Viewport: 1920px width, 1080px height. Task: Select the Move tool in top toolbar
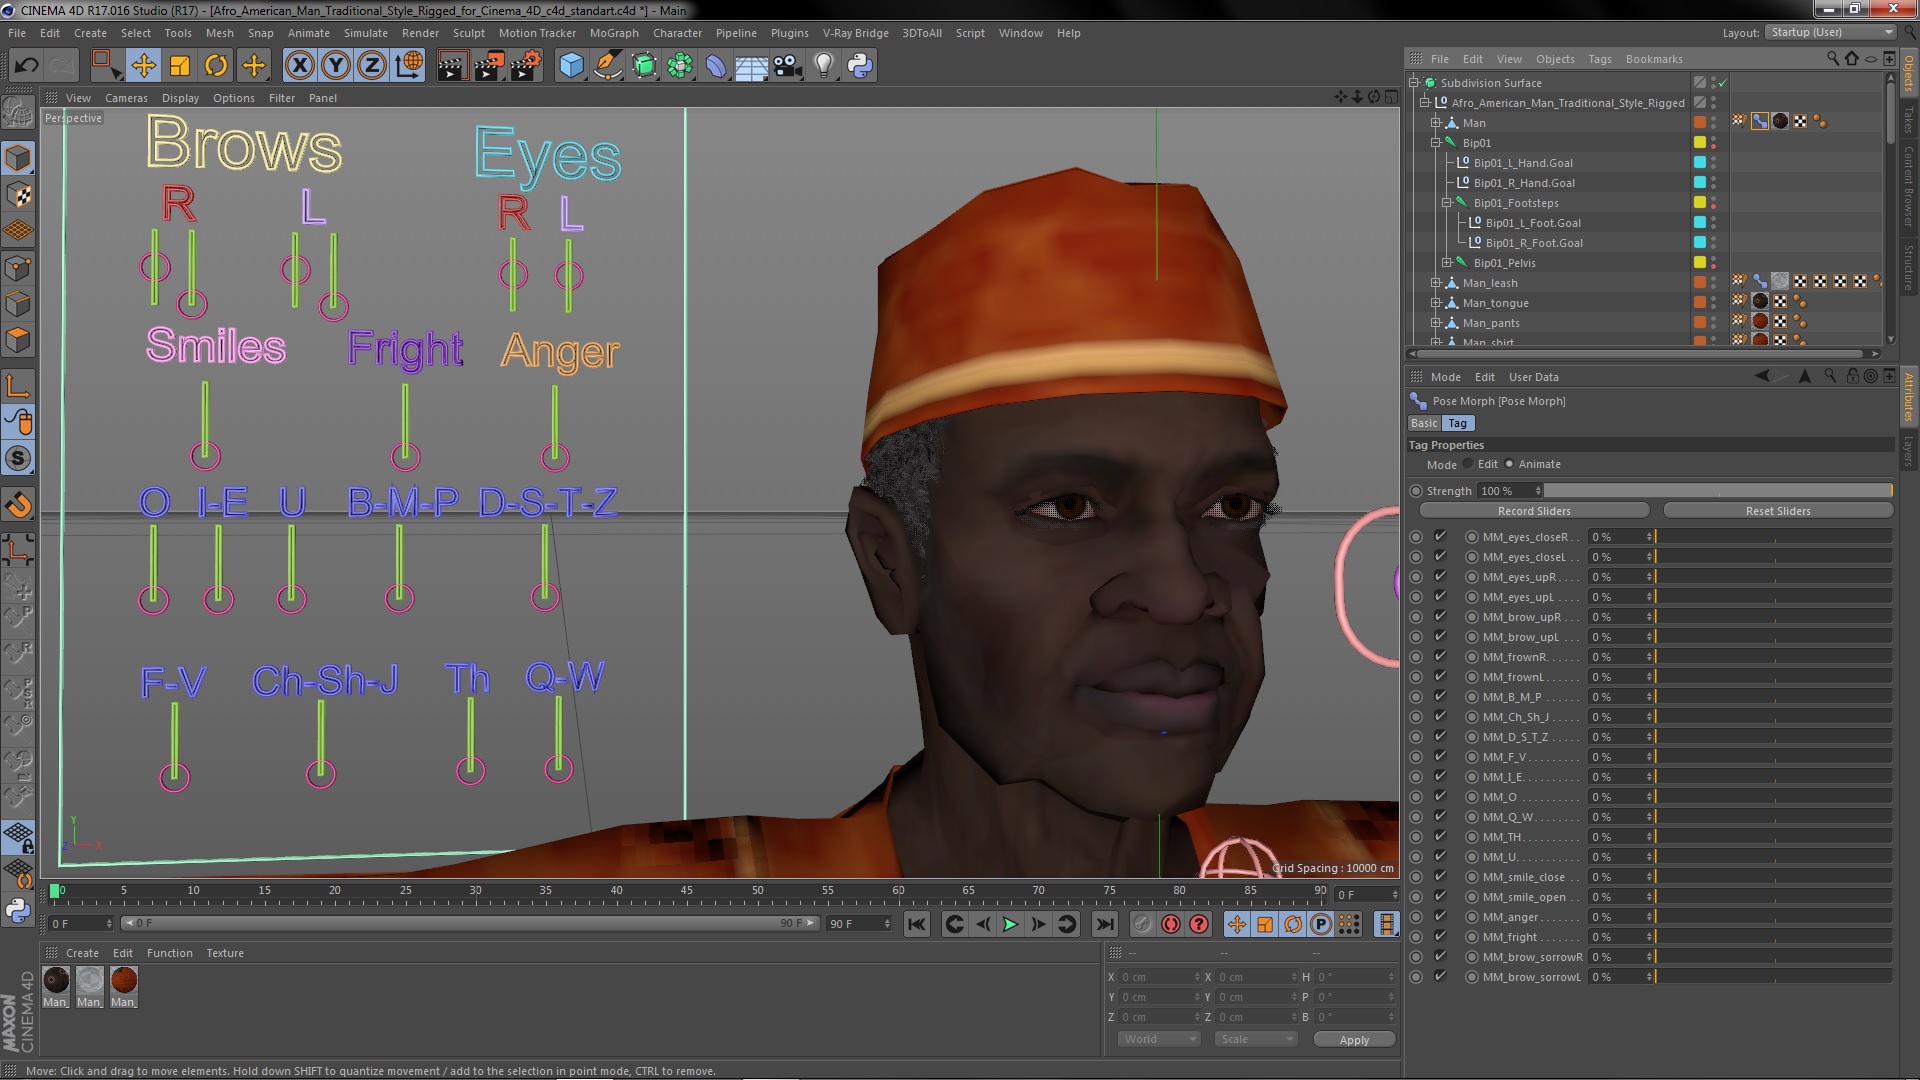pyautogui.click(x=143, y=66)
